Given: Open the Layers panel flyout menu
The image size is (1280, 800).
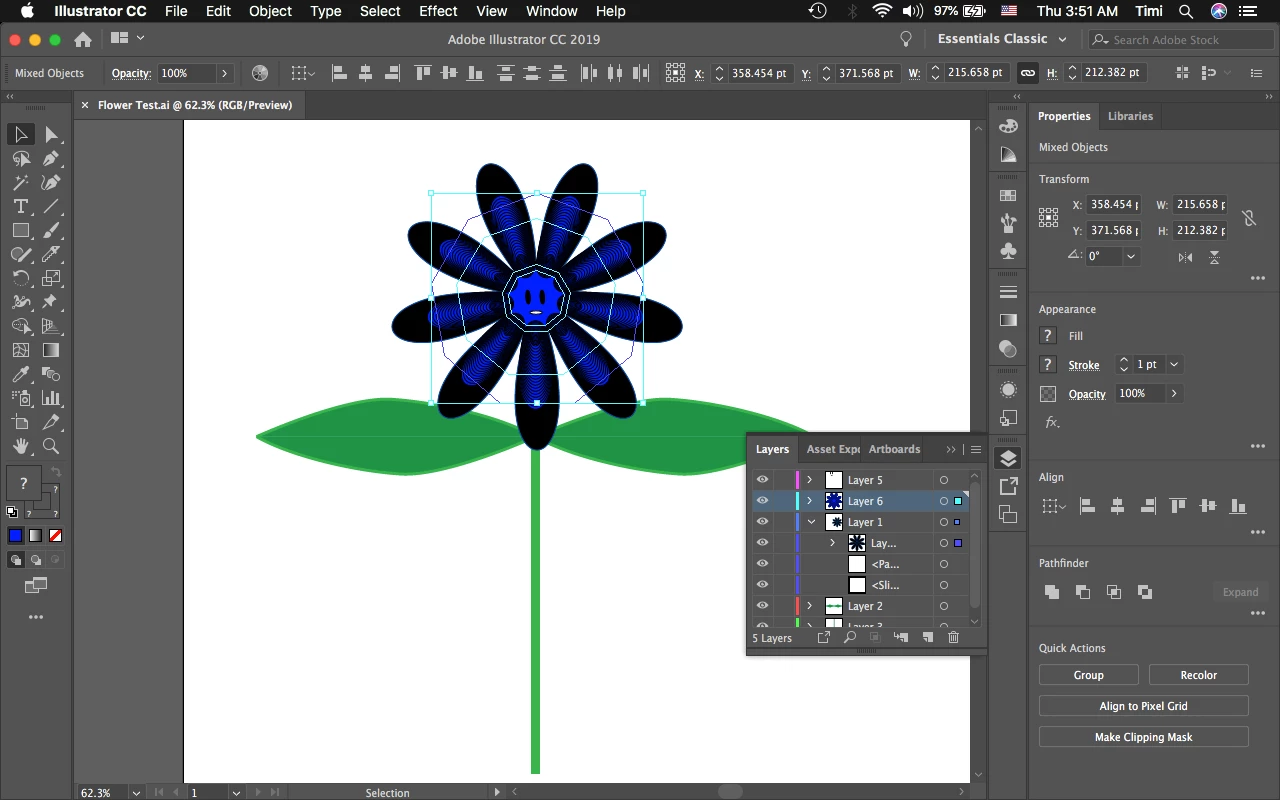Looking at the screenshot, I should [976, 449].
